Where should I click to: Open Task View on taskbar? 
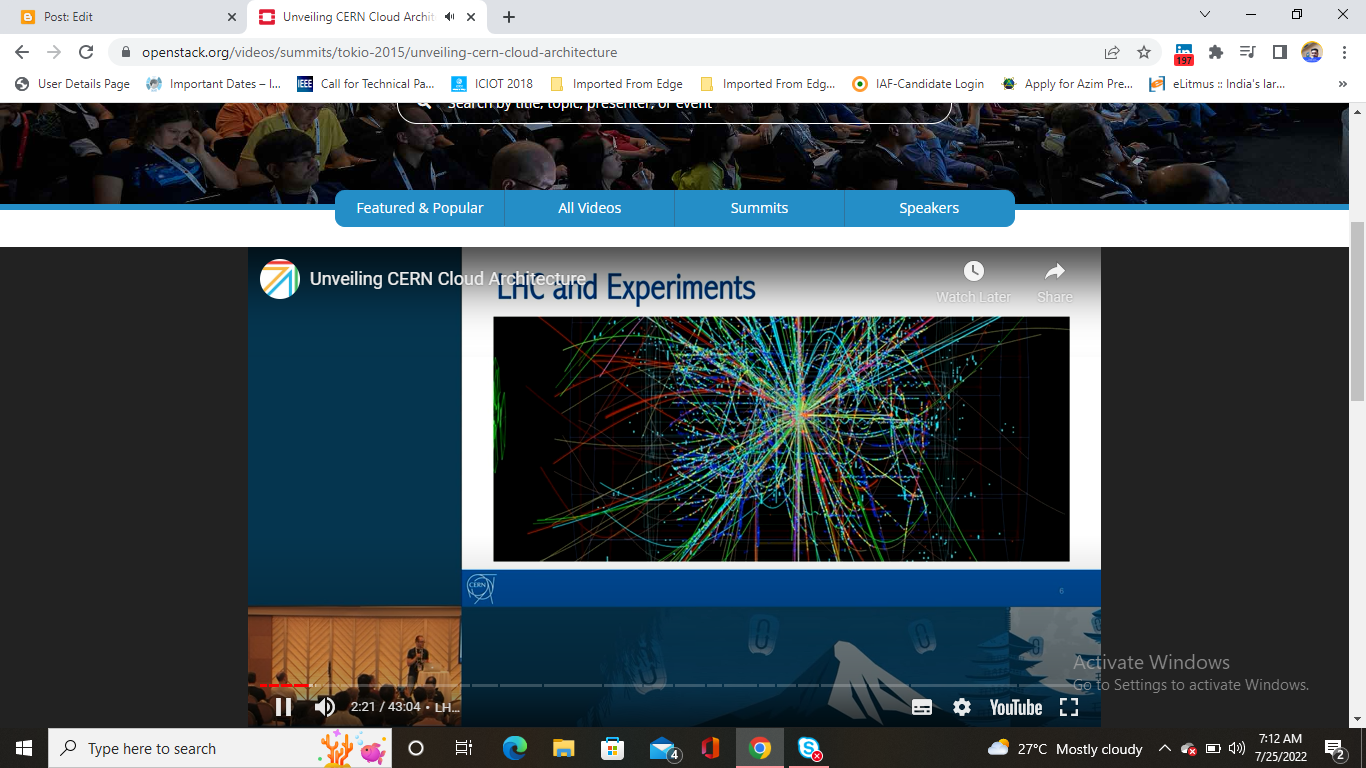(464, 748)
